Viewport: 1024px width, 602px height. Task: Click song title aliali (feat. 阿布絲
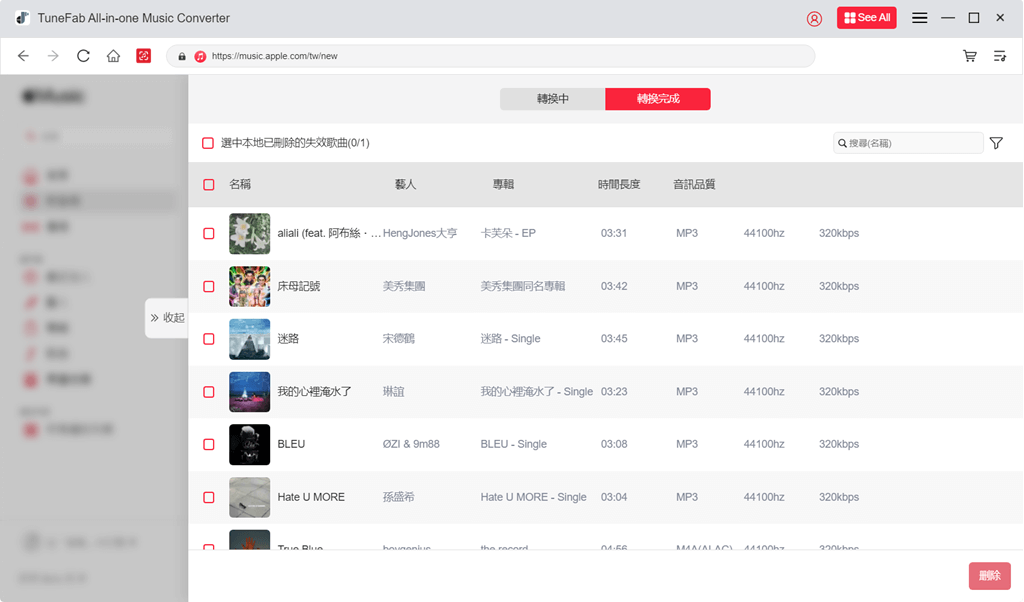coord(329,233)
